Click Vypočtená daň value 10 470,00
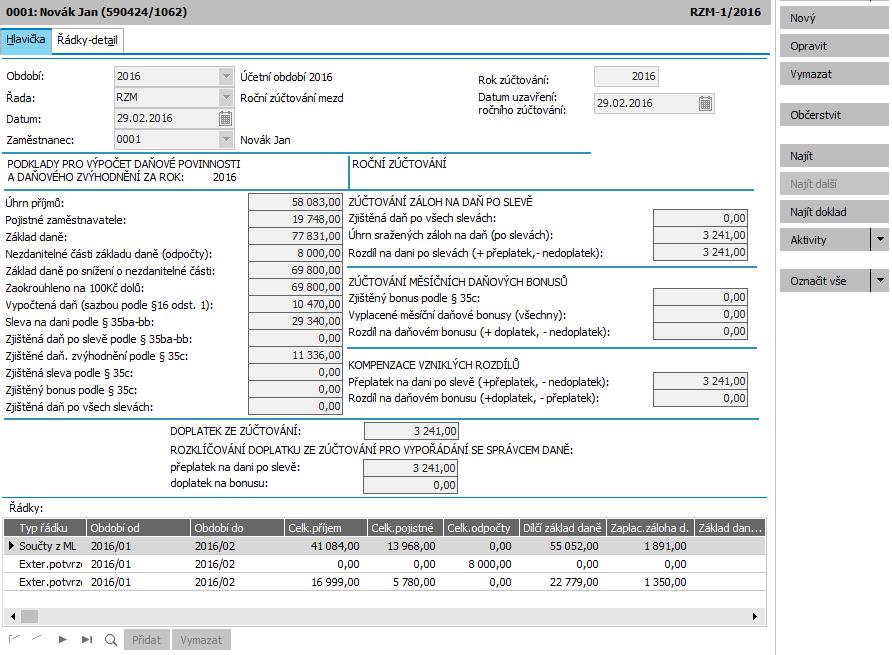The image size is (892, 655). coord(295,304)
